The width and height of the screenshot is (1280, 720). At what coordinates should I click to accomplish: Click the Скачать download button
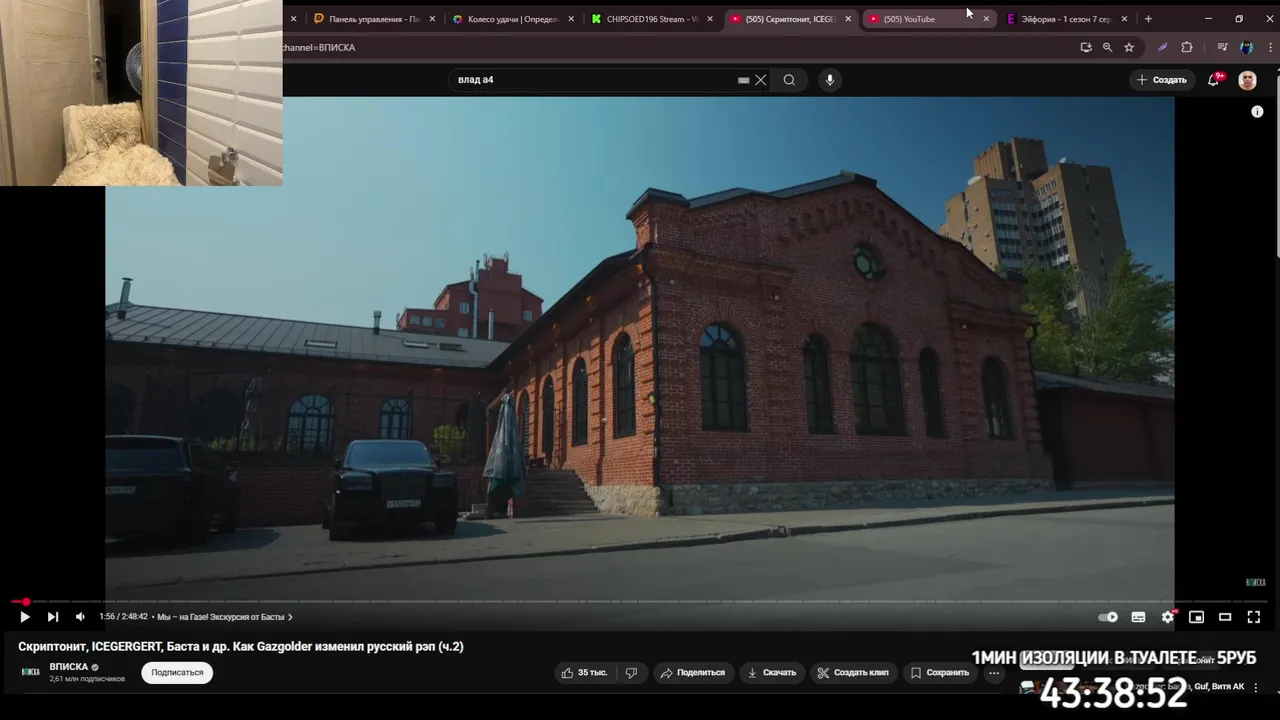[771, 673]
